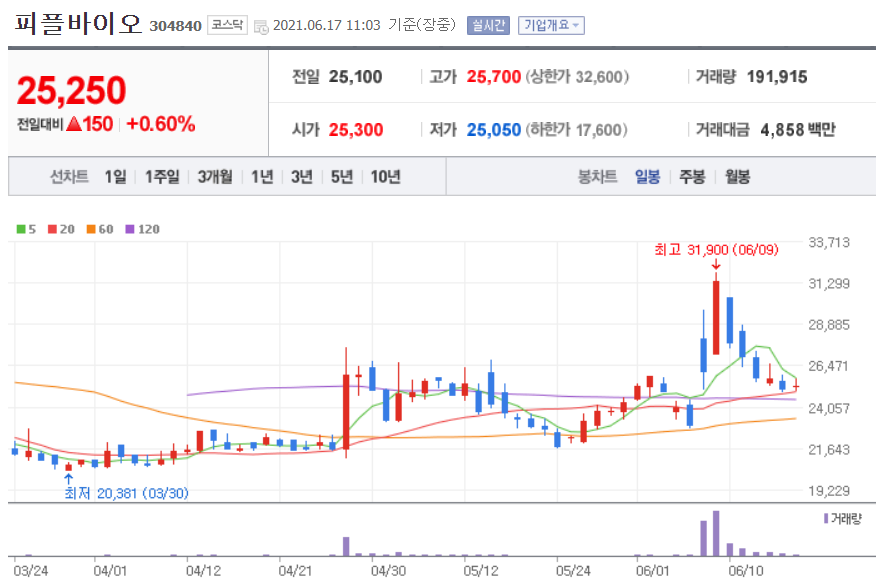Click the 코스닥 market badge
The height and width of the screenshot is (582, 876).
click(x=227, y=25)
